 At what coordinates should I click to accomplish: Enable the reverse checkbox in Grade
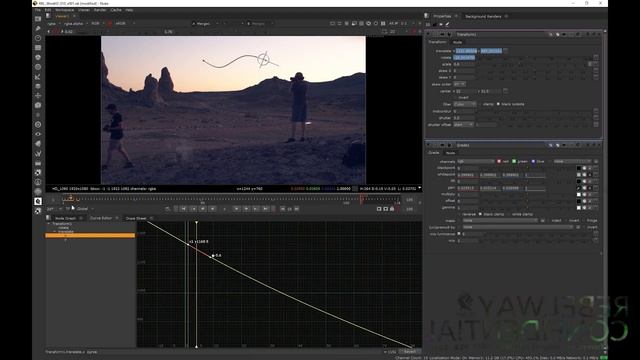[x=460, y=214]
